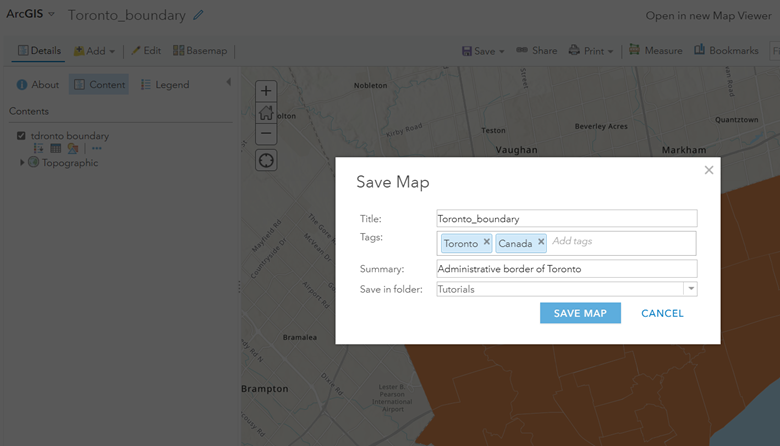Click the tdronto boundary layer name
Viewport: 780px width, 446px height.
click(70, 136)
